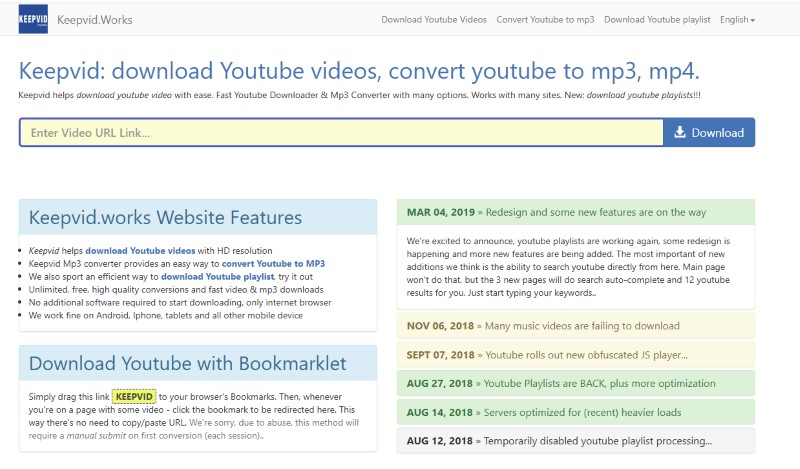800x469 pixels.
Task: Follow the convert Youtube to MP3 link
Action: coord(273,263)
